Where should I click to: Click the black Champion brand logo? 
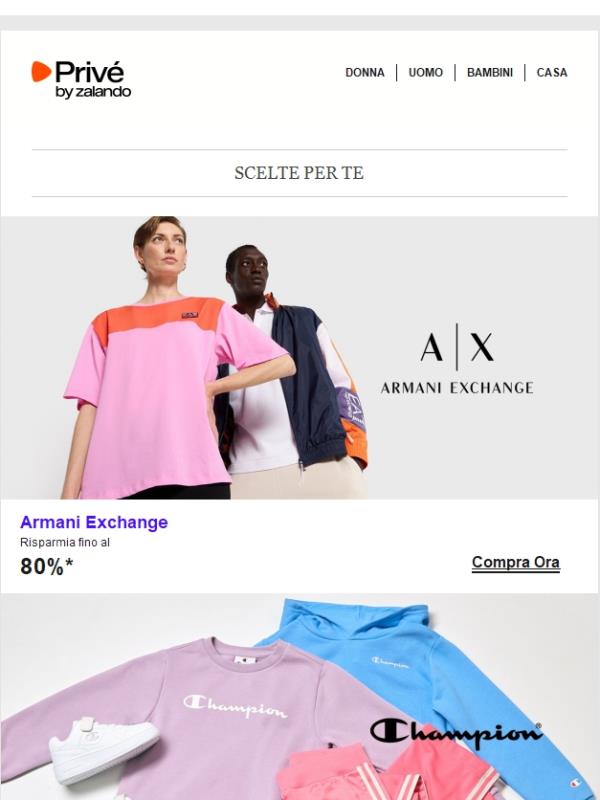pos(456,735)
